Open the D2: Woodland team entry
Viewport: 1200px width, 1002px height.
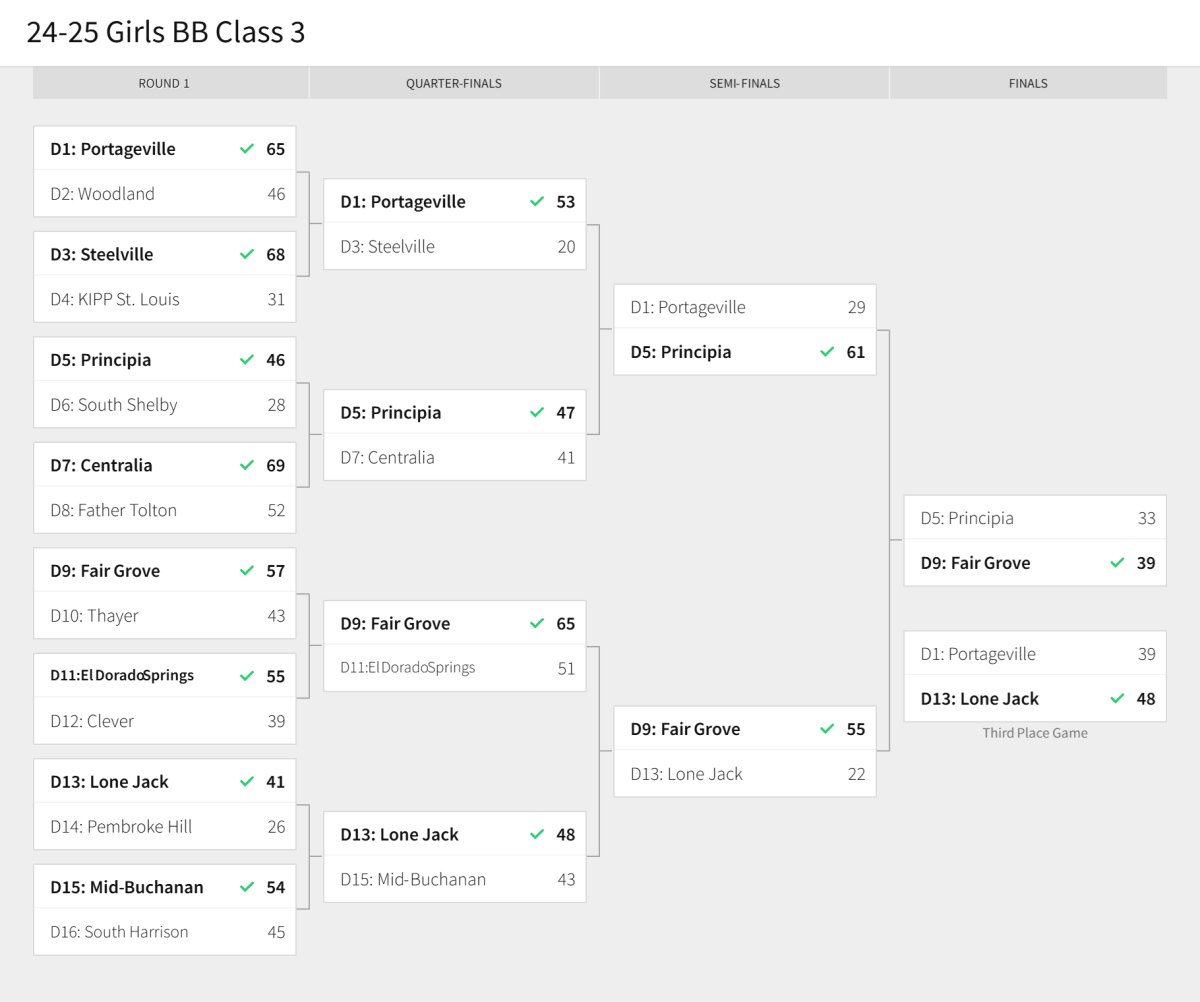(103, 194)
